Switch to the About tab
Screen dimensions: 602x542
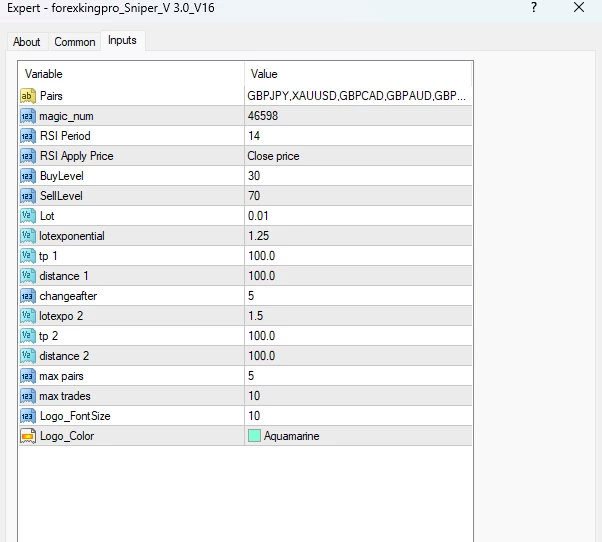27,42
